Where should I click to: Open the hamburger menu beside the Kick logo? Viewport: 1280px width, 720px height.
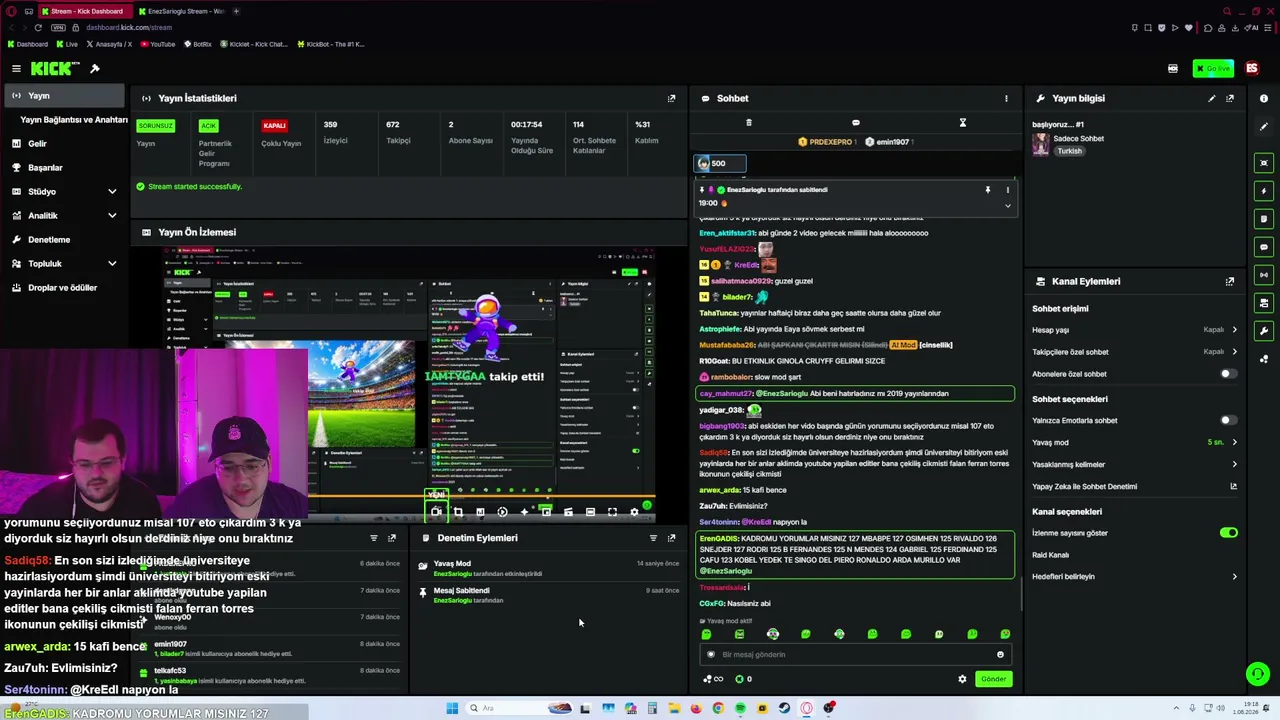click(16, 68)
